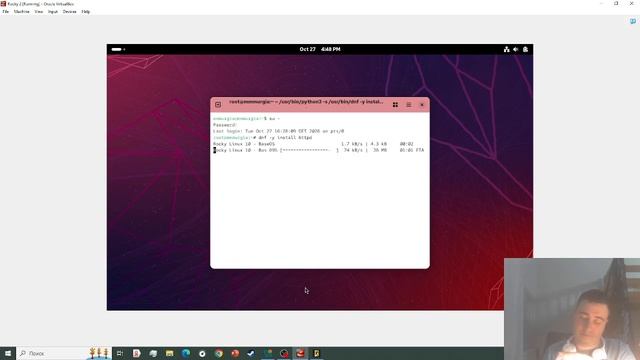This screenshot has height=360, width=640.
Task: Click the volume icon in GNOME top bar
Action: [x=516, y=49]
